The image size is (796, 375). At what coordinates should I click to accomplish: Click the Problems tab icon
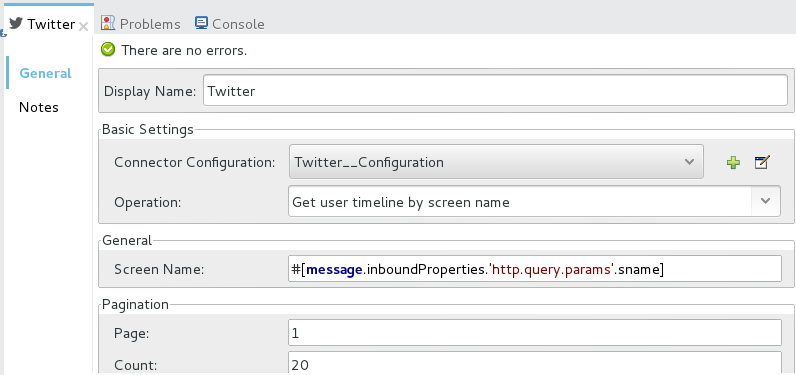[108, 23]
